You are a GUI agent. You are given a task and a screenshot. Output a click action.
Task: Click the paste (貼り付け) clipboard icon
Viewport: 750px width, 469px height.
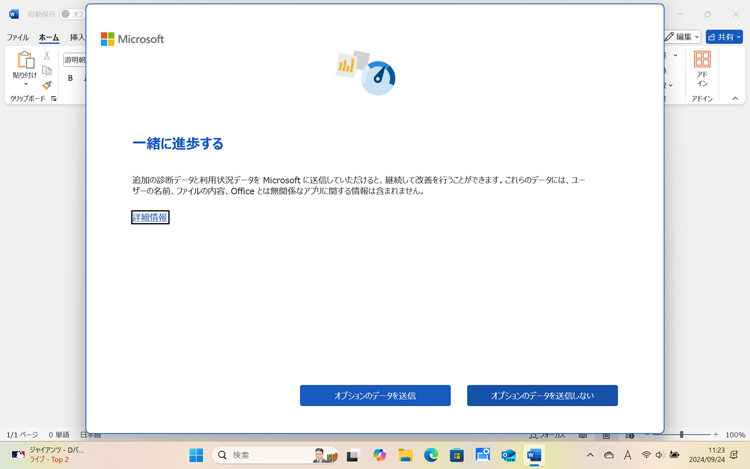tap(25, 61)
